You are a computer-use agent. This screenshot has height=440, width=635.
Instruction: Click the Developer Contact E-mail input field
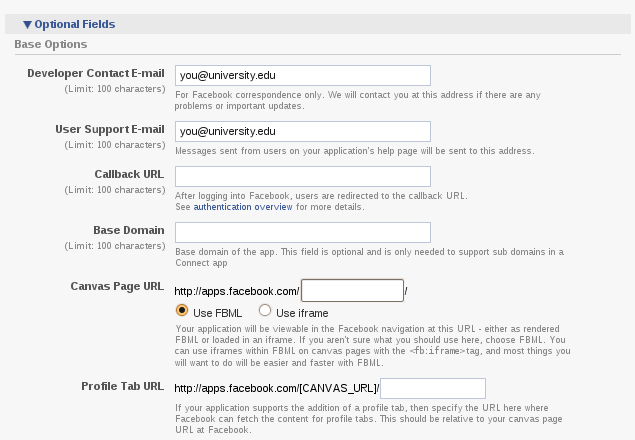tap(302, 76)
